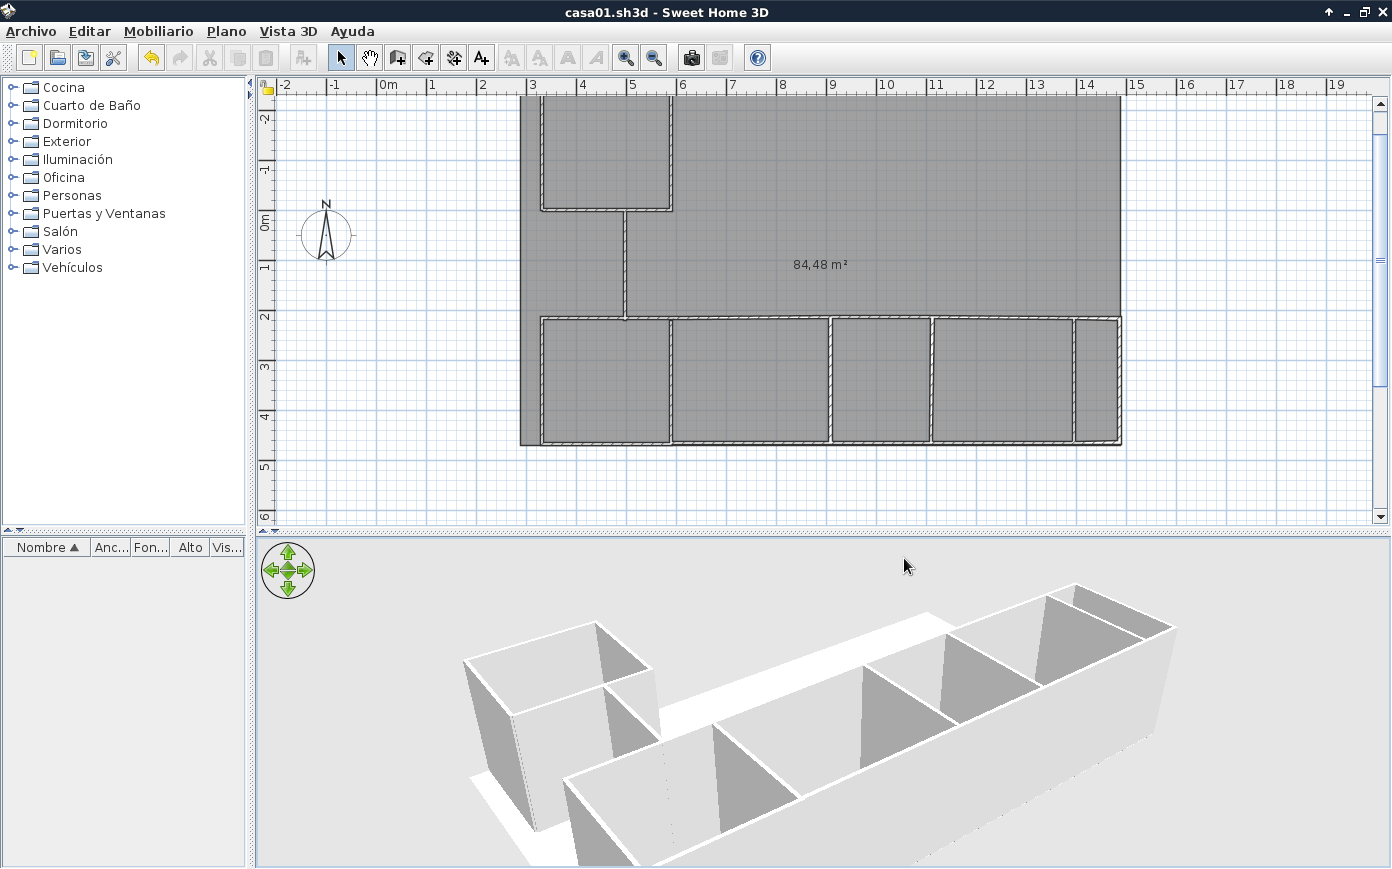
Task: Activate the Pan hand tool
Action: [x=369, y=58]
